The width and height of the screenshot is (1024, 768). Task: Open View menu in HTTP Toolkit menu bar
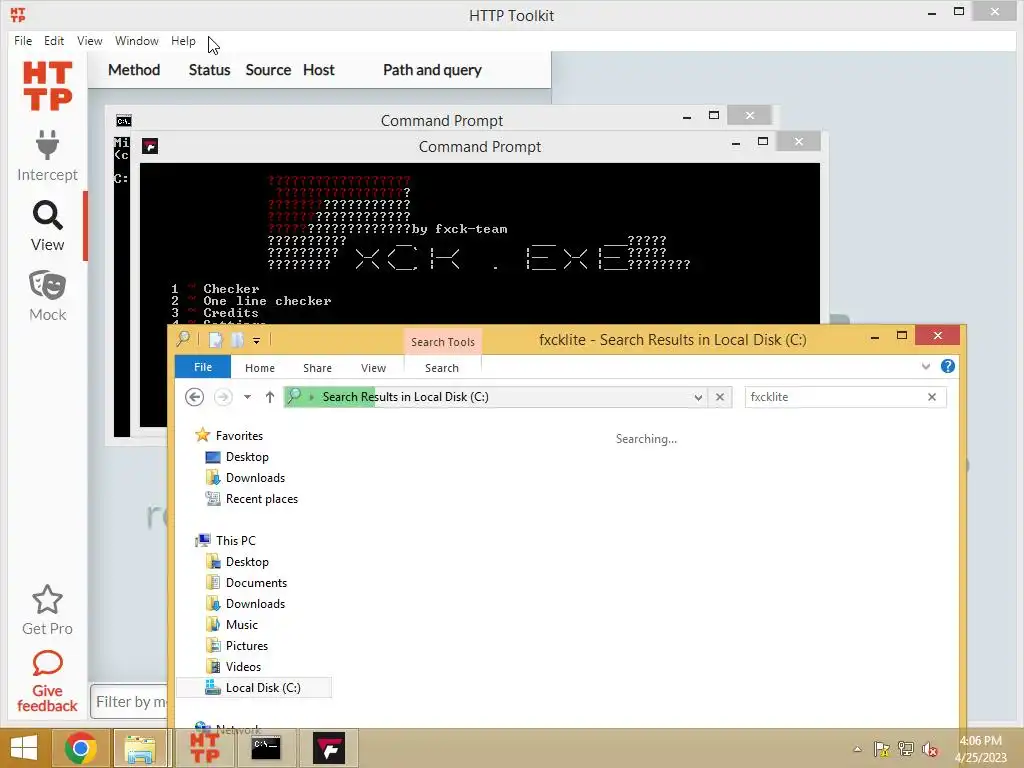[89, 40]
